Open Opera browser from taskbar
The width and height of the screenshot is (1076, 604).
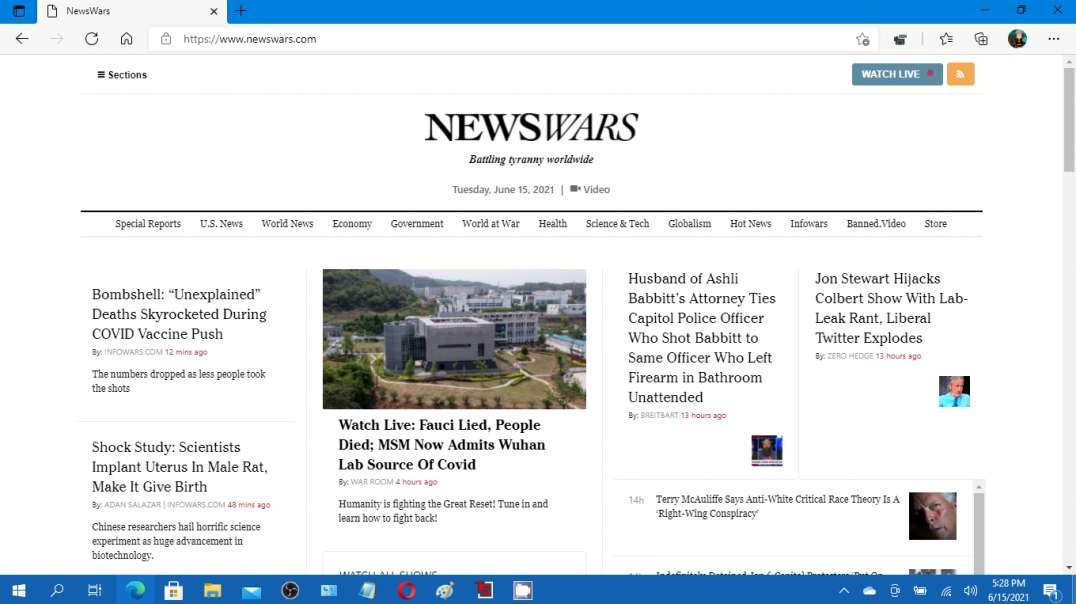(x=406, y=590)
